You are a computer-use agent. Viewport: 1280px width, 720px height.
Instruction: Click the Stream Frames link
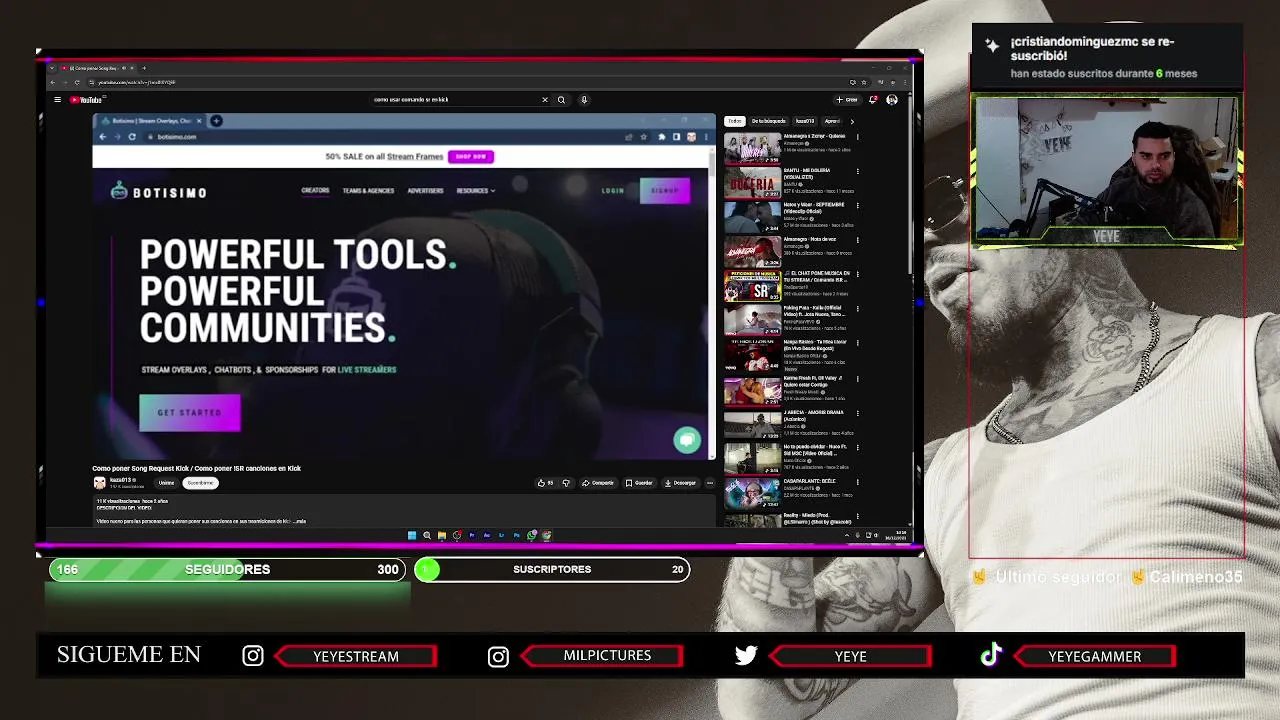coord(415,157)
